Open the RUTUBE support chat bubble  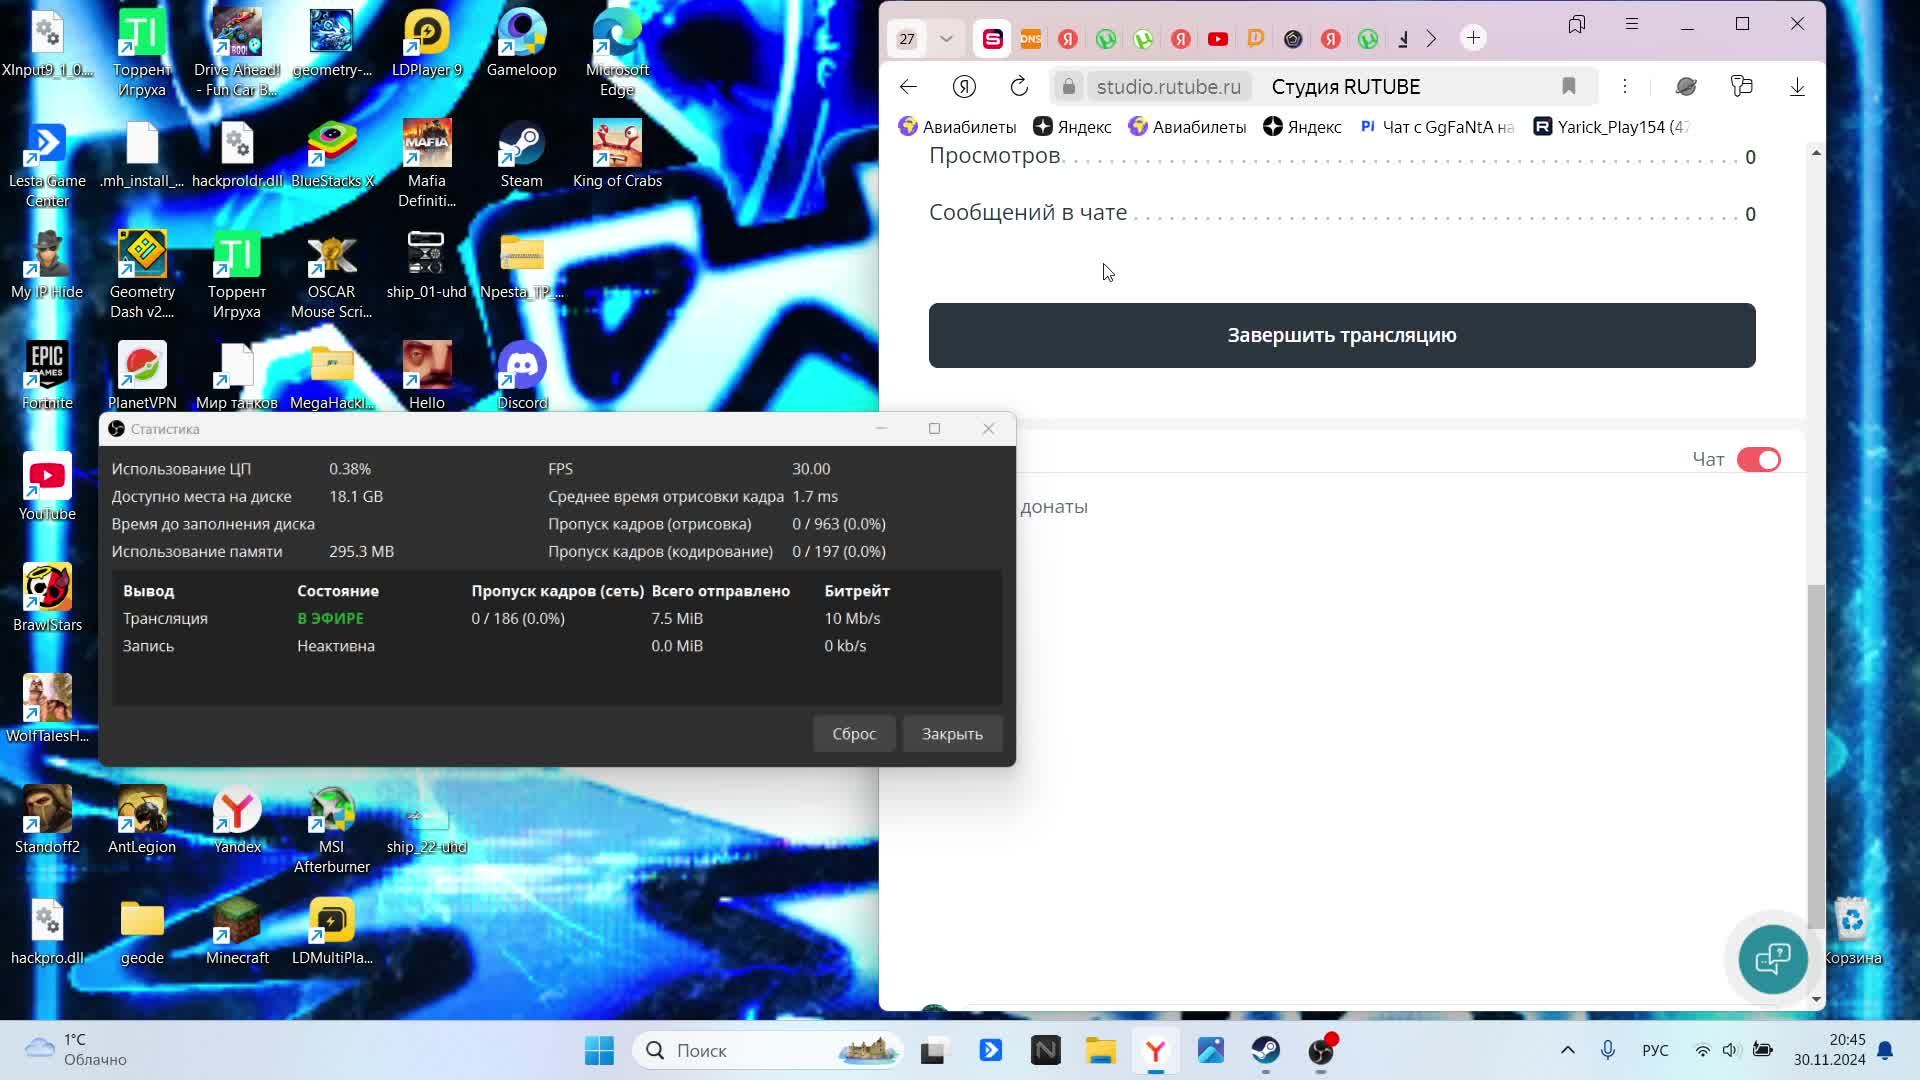coord(1772,959)
